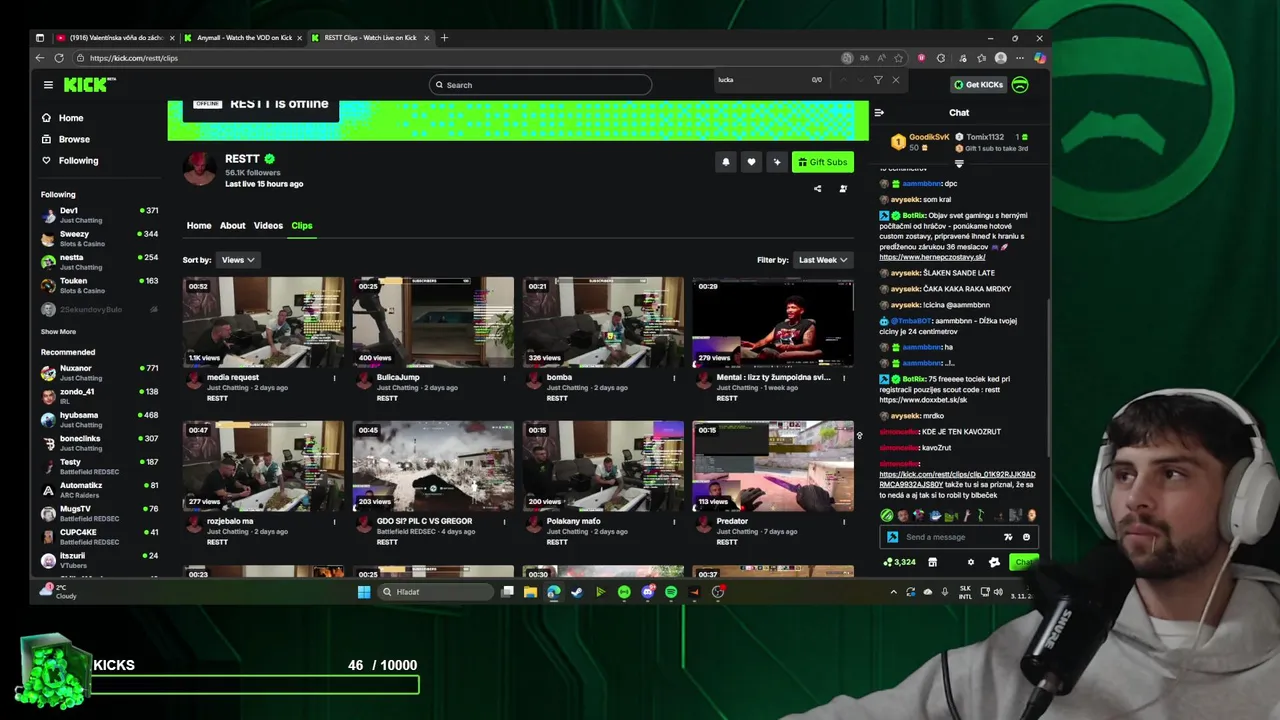Image resolution: width=1280 pixels, height=720 pixels.
Task: Click the green Chat send button
Action: (x=1023, y=562)
